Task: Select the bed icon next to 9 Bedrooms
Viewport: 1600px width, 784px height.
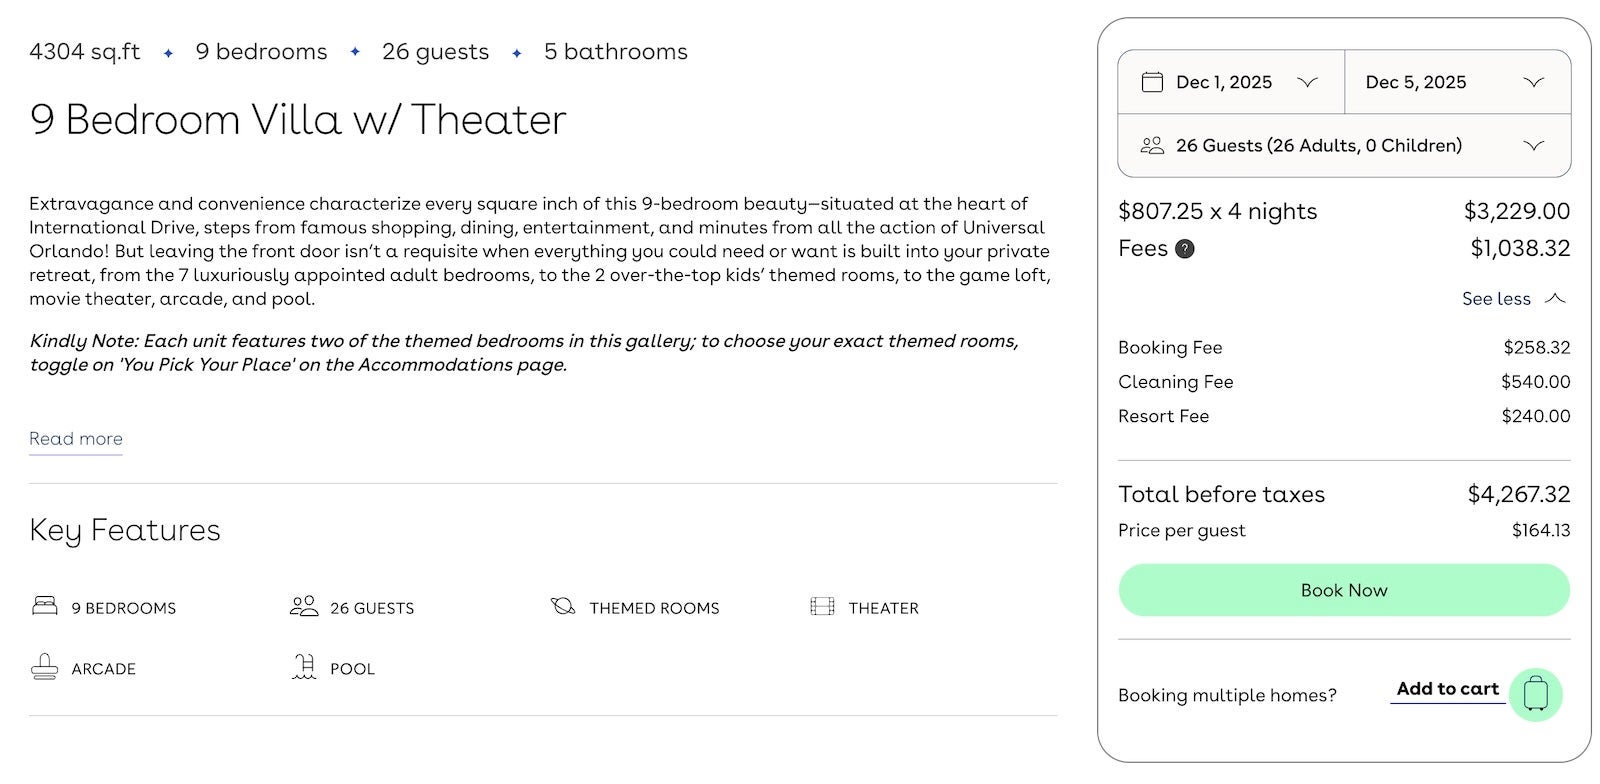Action: (45, 605)
